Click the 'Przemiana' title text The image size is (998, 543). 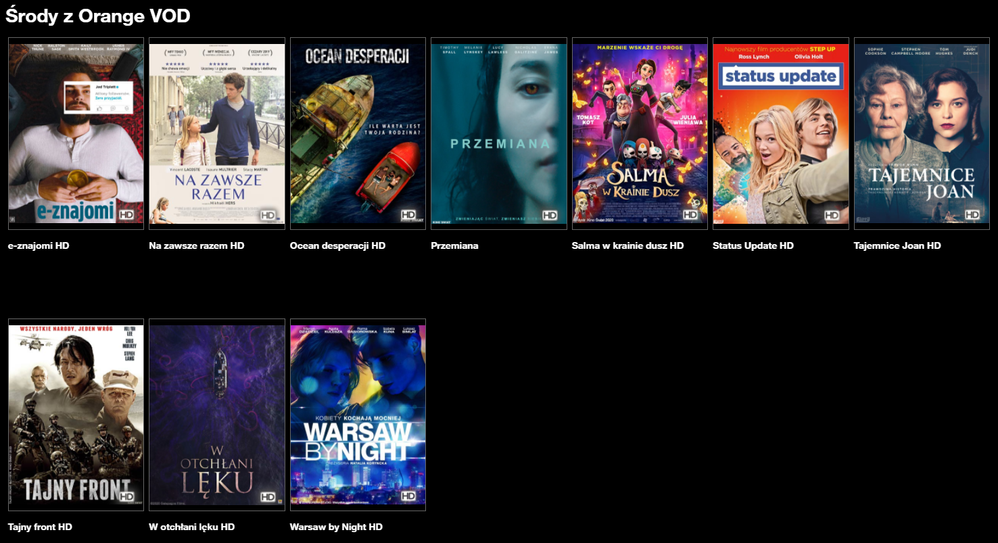(454, 246)
